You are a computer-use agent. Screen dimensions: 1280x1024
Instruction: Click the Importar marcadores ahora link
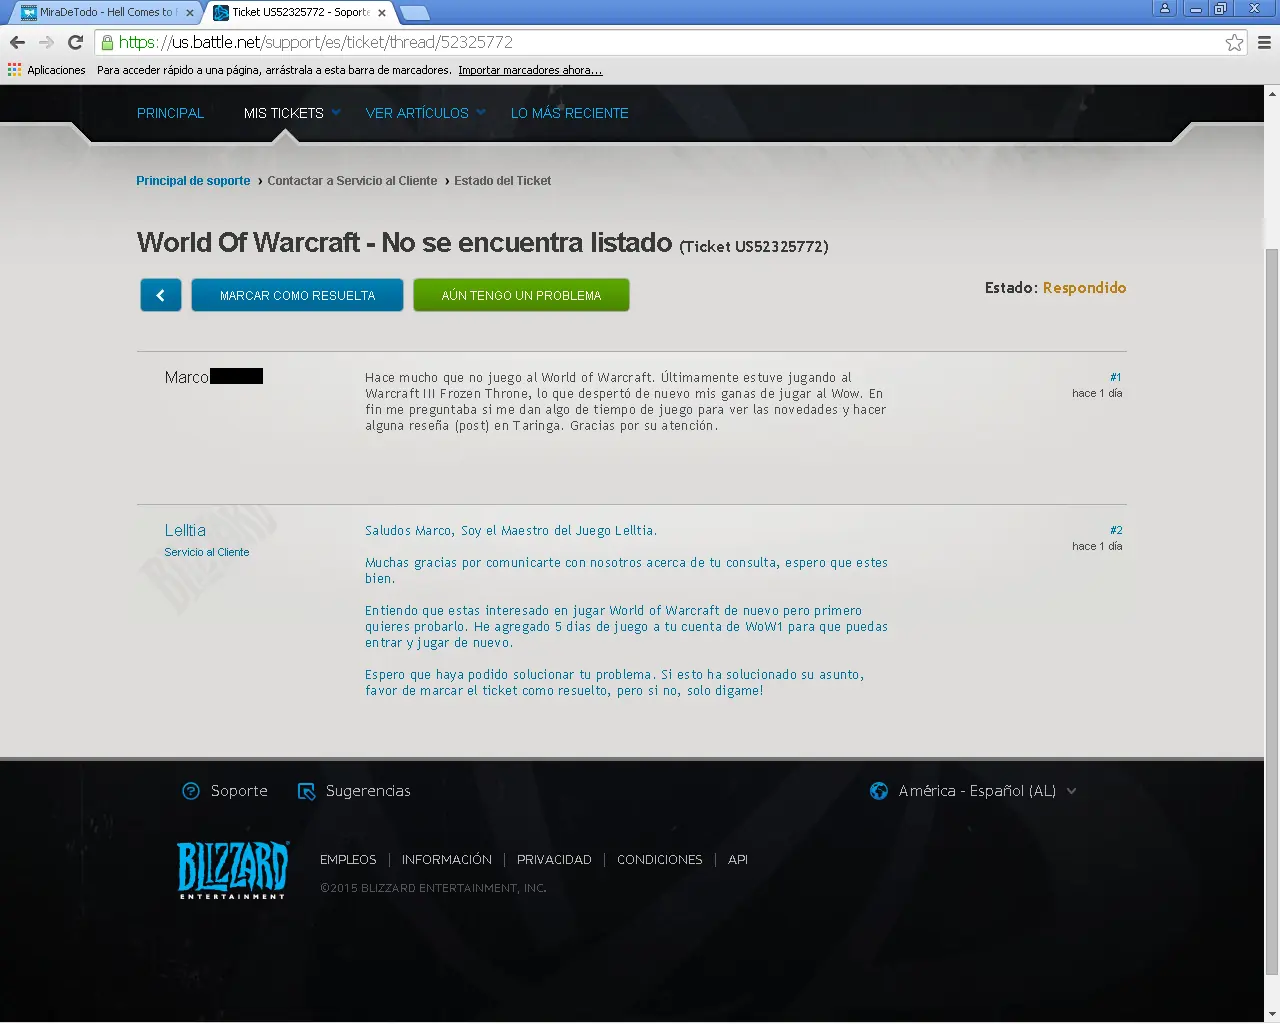(530, 70)
